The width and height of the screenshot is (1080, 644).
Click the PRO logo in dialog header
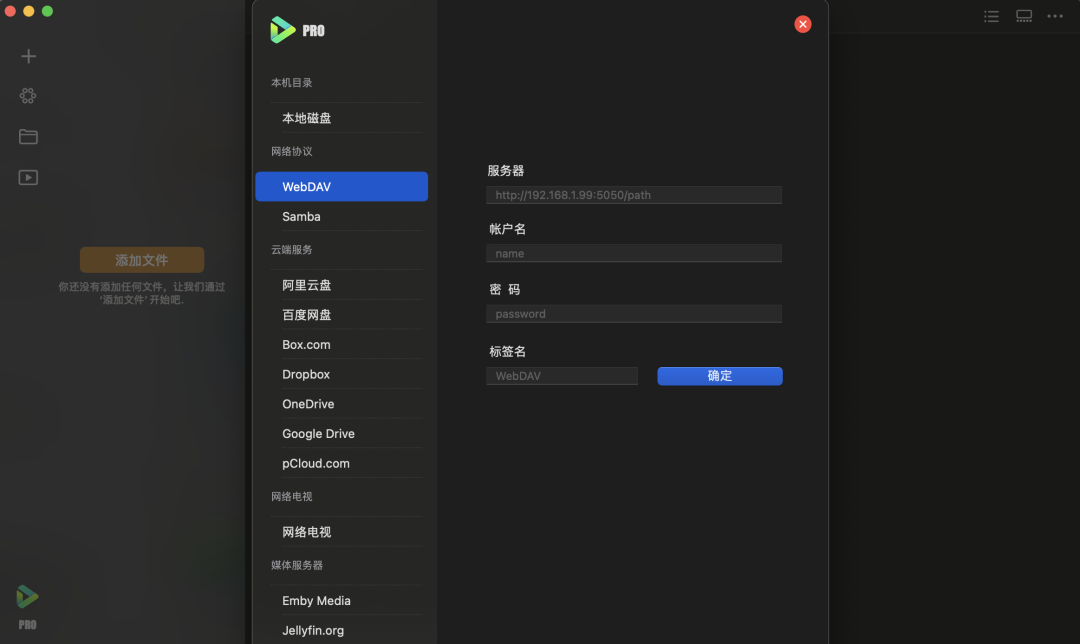(x=297, y=30)
